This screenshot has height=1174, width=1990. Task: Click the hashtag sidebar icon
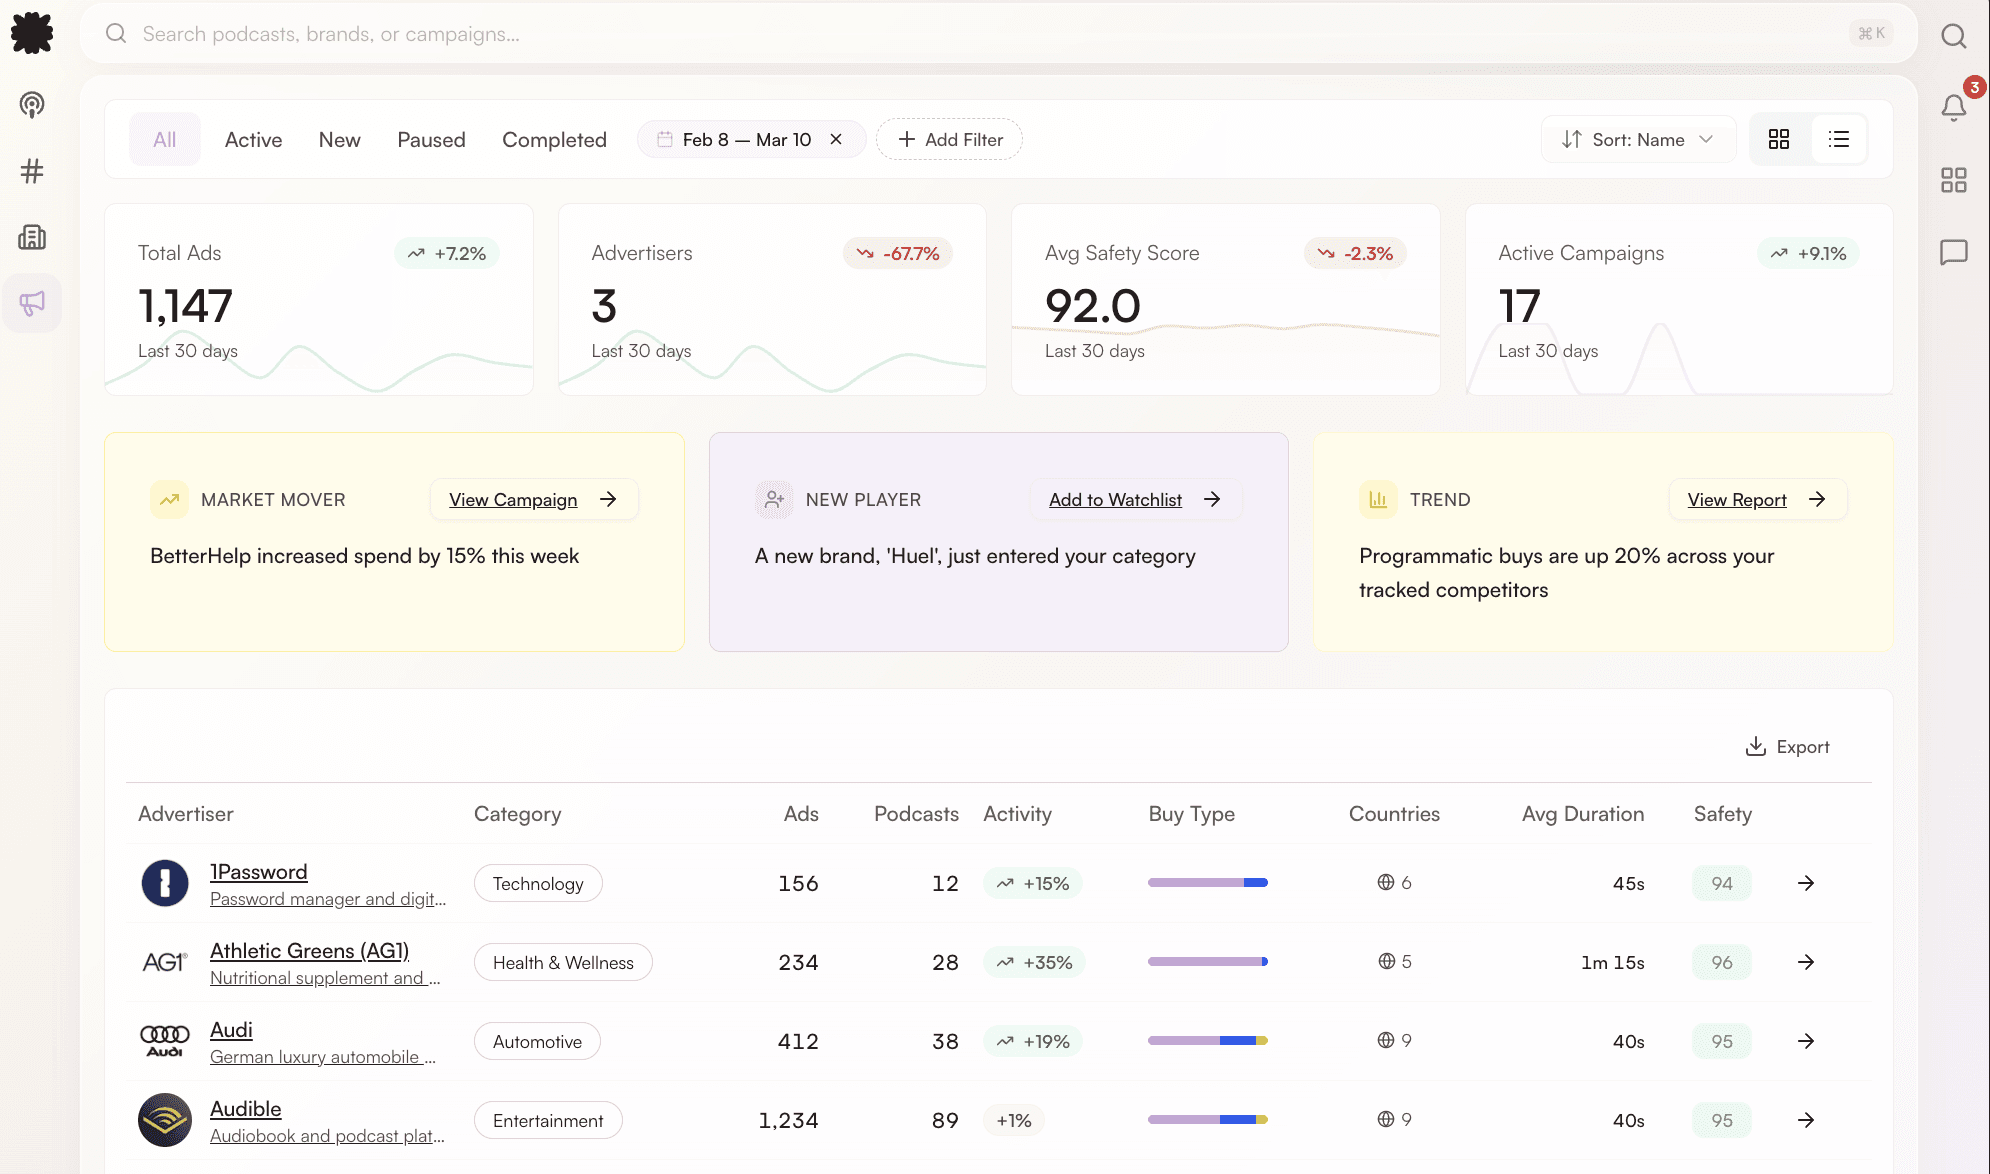tap(32, 171)
